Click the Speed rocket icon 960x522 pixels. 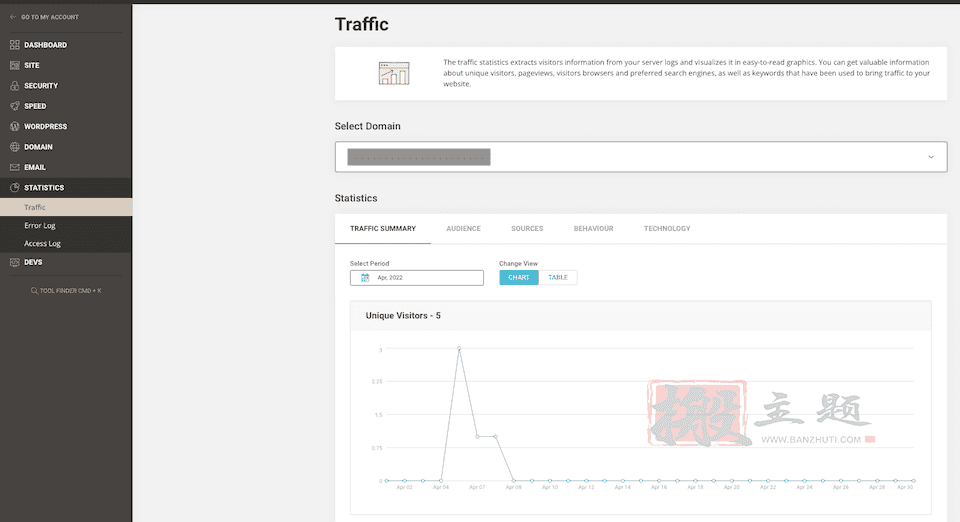click(15, 106)
